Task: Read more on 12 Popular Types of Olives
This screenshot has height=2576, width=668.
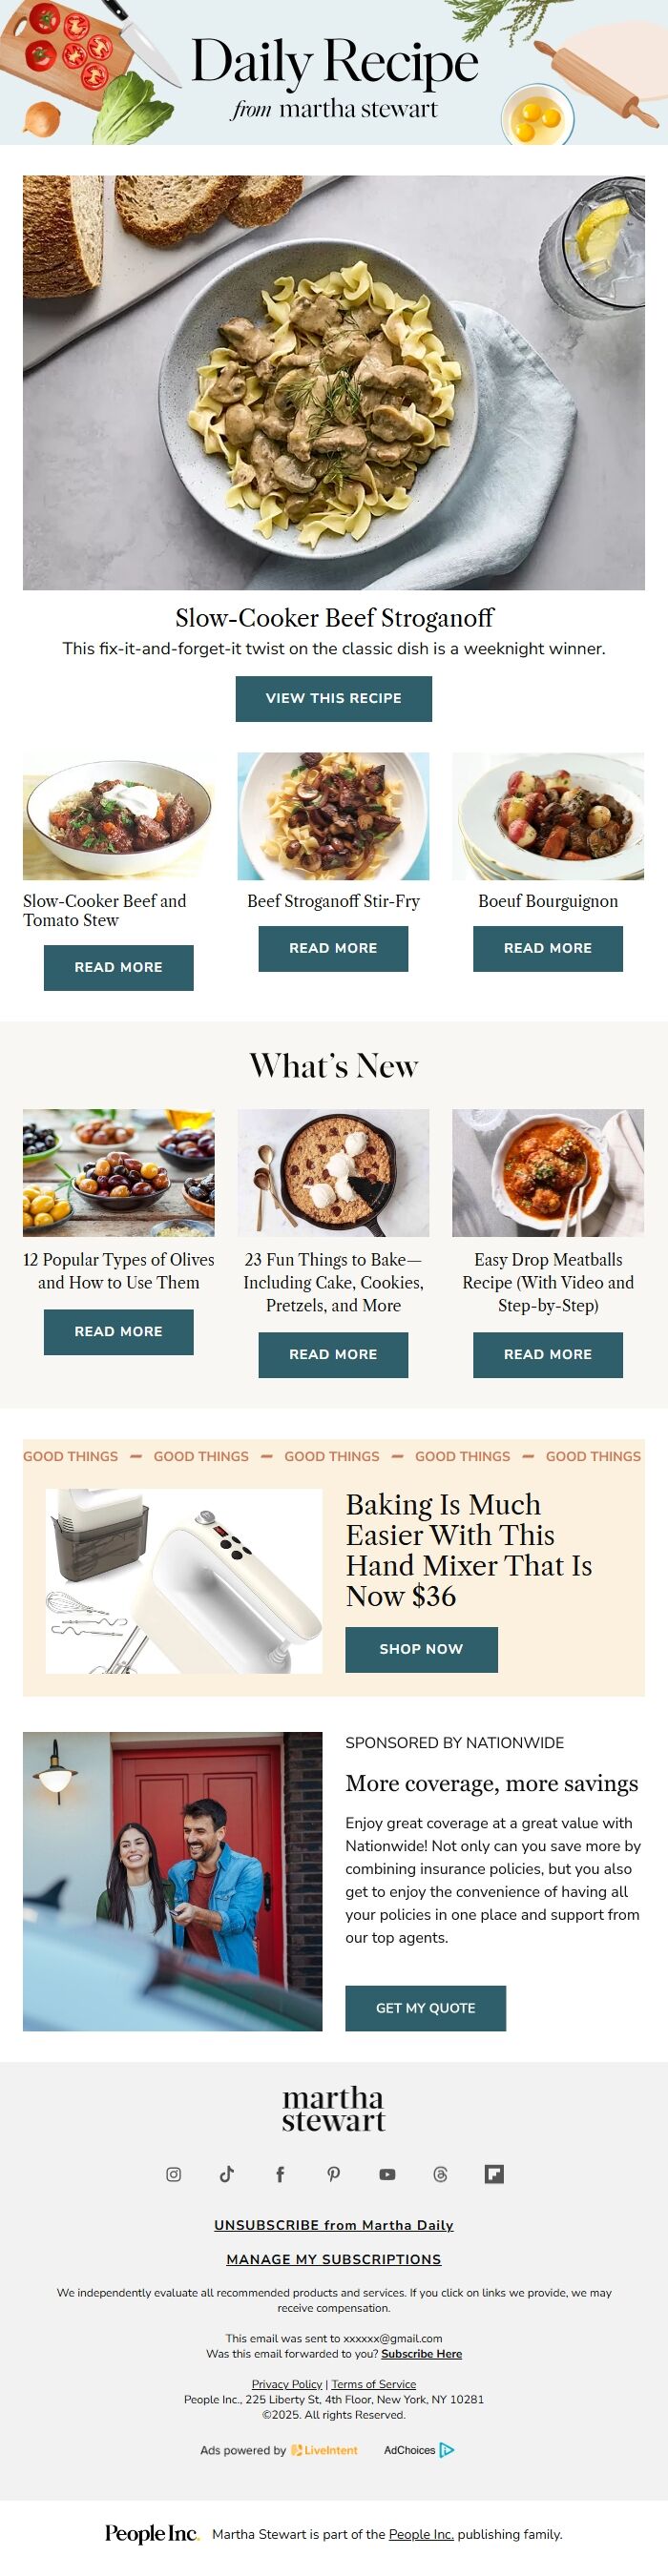Action: (x=119, y=1332)
